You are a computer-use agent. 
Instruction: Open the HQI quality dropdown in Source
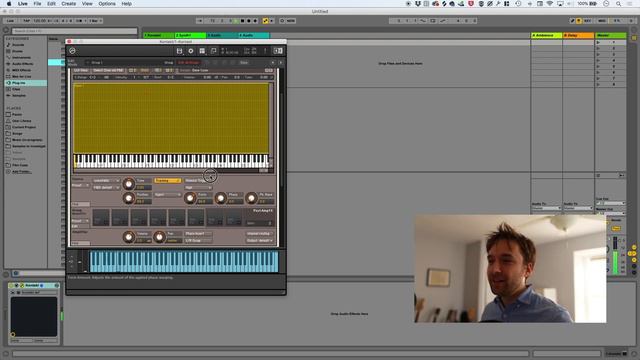(x=106, y=187)
